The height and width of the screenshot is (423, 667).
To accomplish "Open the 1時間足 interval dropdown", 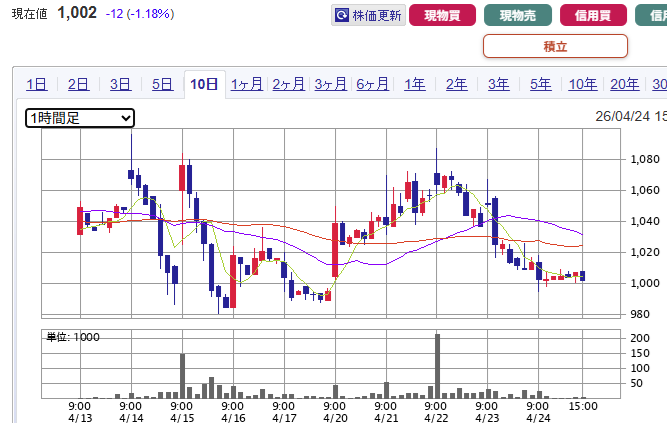I will [x=80, y=118].
